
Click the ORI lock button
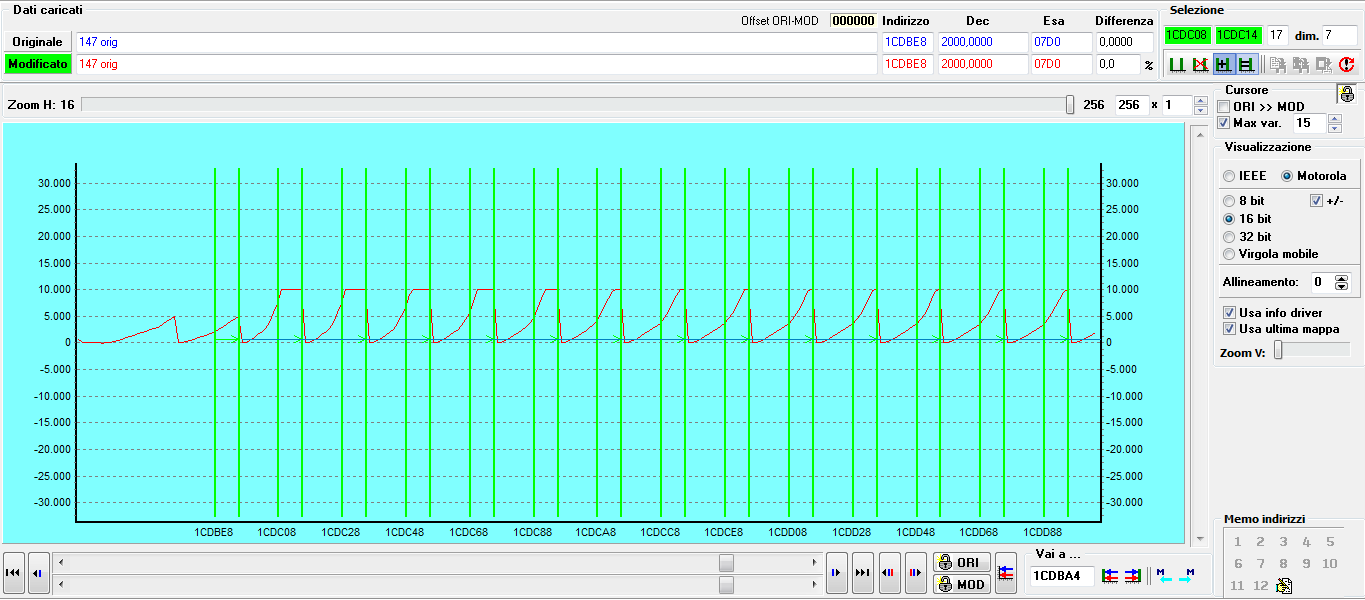click(961, 563)
